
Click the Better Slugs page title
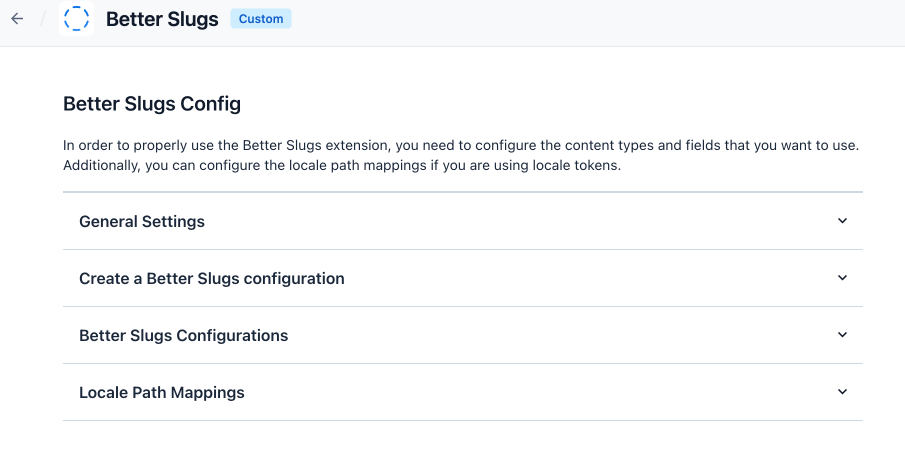tap(162, 20)
